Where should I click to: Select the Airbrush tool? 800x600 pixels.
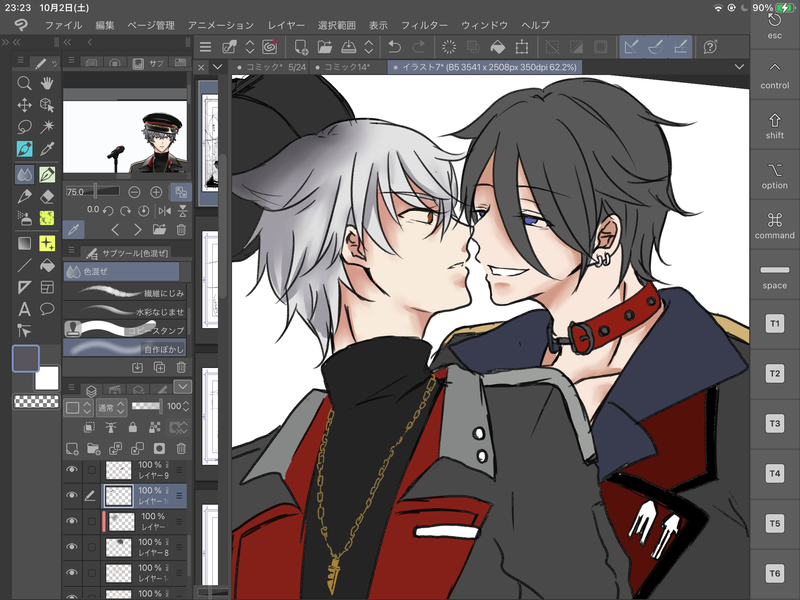(x=24, y=218)
